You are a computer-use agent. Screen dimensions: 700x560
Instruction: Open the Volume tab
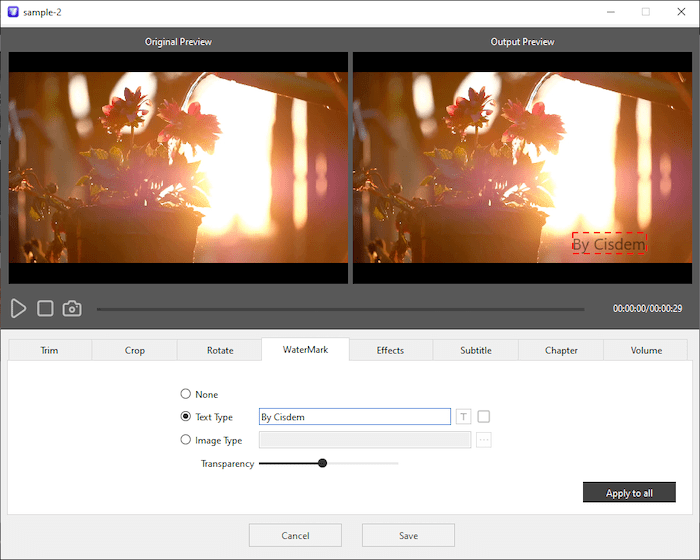click(x=646, y=350)
